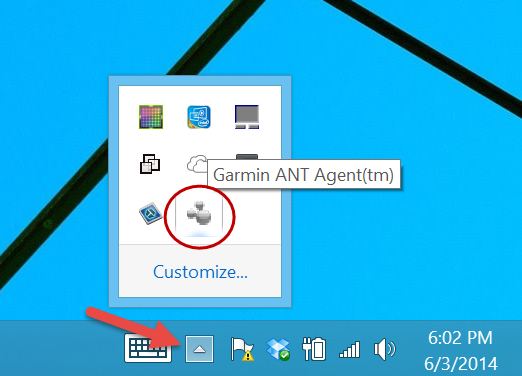Screen dimensions: 522x376
Task: Click the 6/3/2014 date on the taskbar
Action: pyautogui.click(x=461, y=363)
